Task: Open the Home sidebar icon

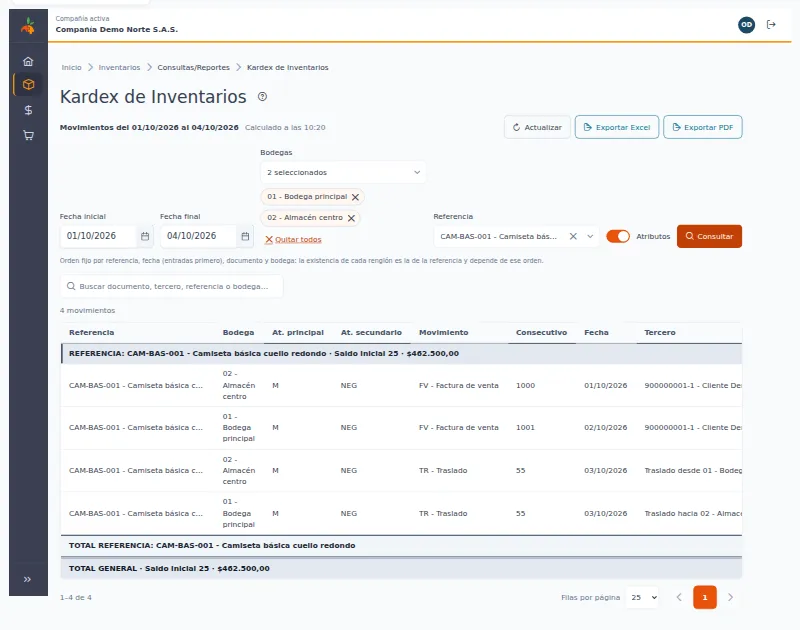Action: [x=28, y=61]
